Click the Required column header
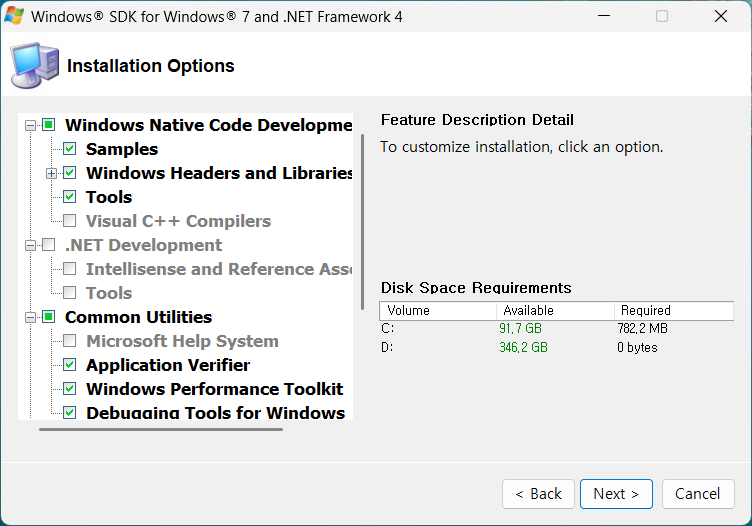This screenshot has height=526, width=752. pos(674,311)
